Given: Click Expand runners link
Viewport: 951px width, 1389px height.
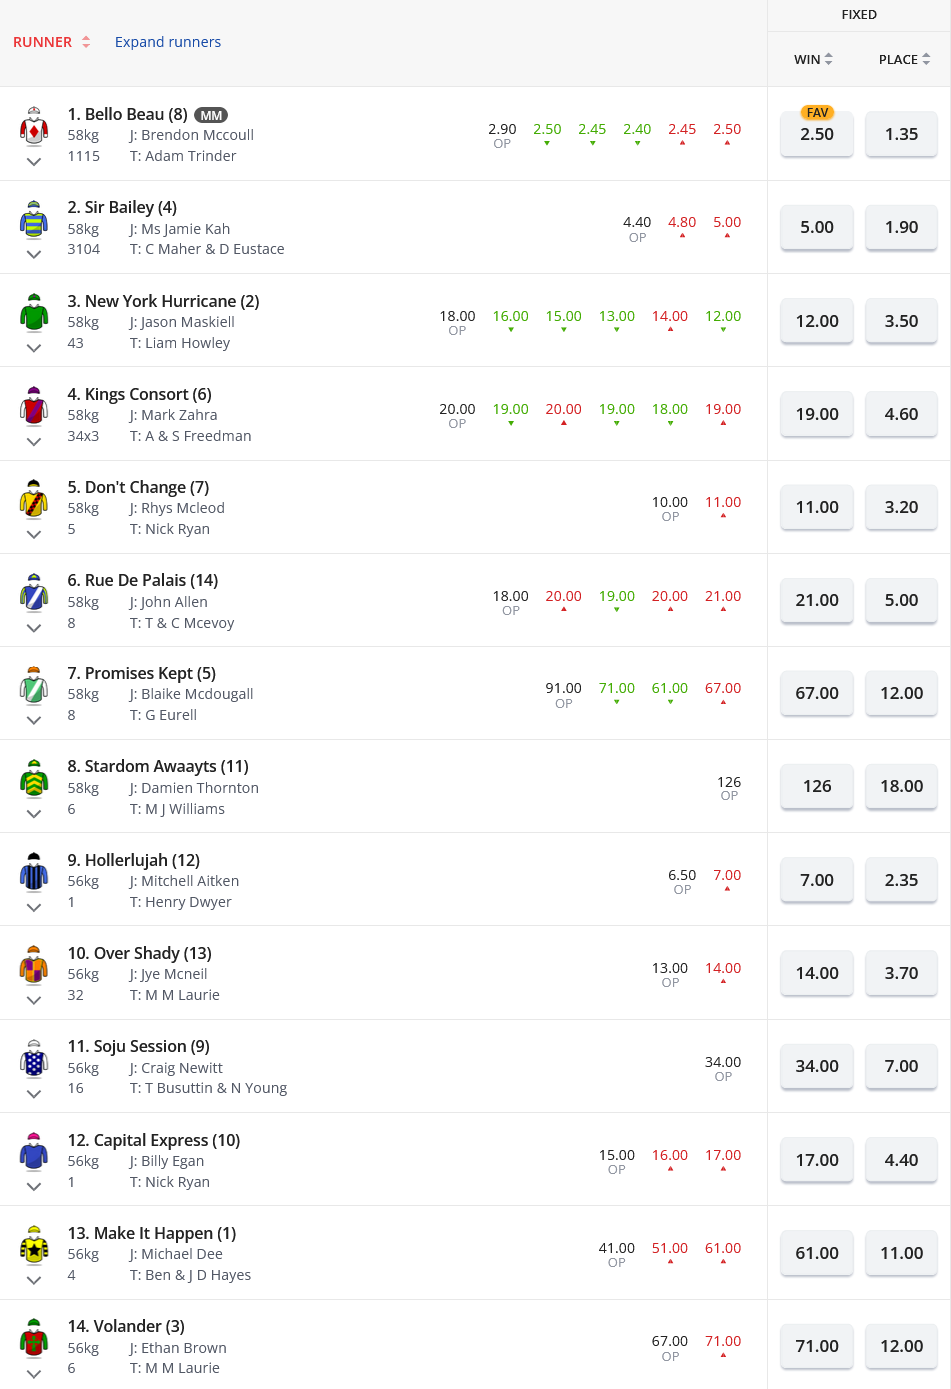Looking at the screenshot, I should tap(168, 42).
